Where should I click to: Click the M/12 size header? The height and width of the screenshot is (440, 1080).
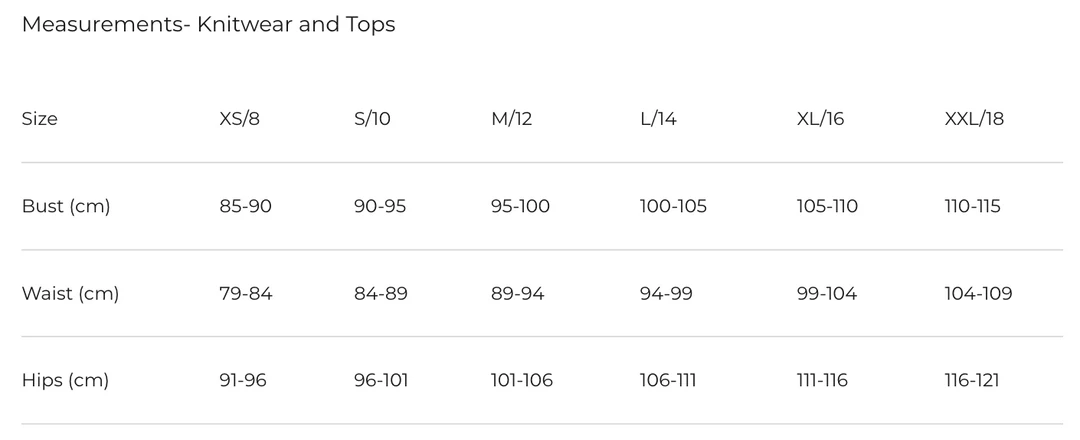click(511, 119)
